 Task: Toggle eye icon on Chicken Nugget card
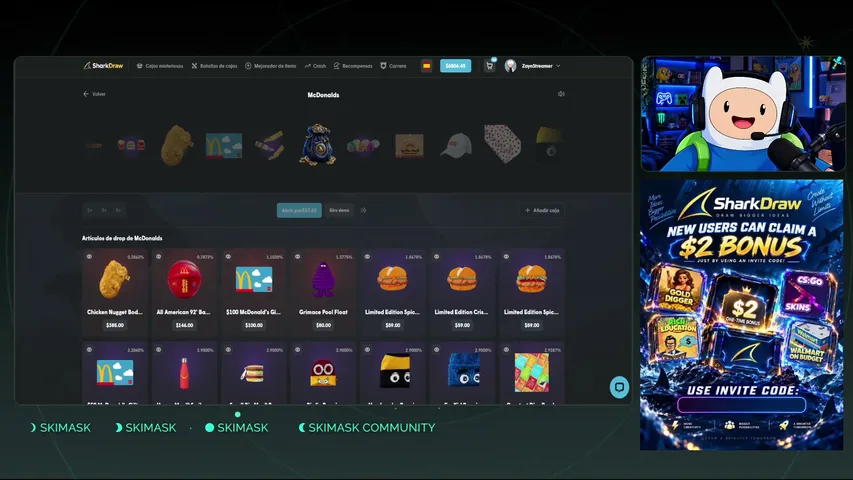(89, 257)
